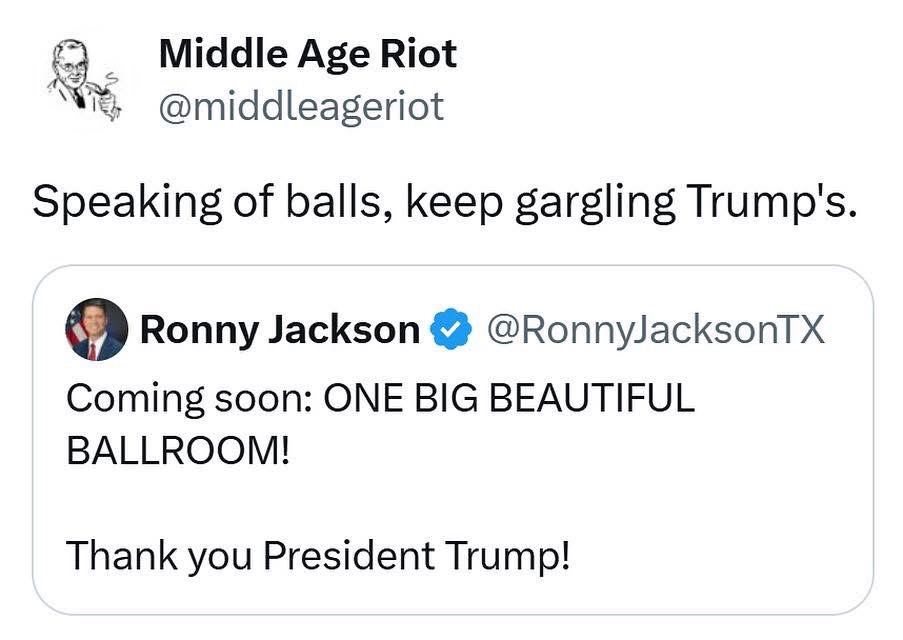Click the blue verified checkmark badge

pyautogui.click(x=450, y=329)
